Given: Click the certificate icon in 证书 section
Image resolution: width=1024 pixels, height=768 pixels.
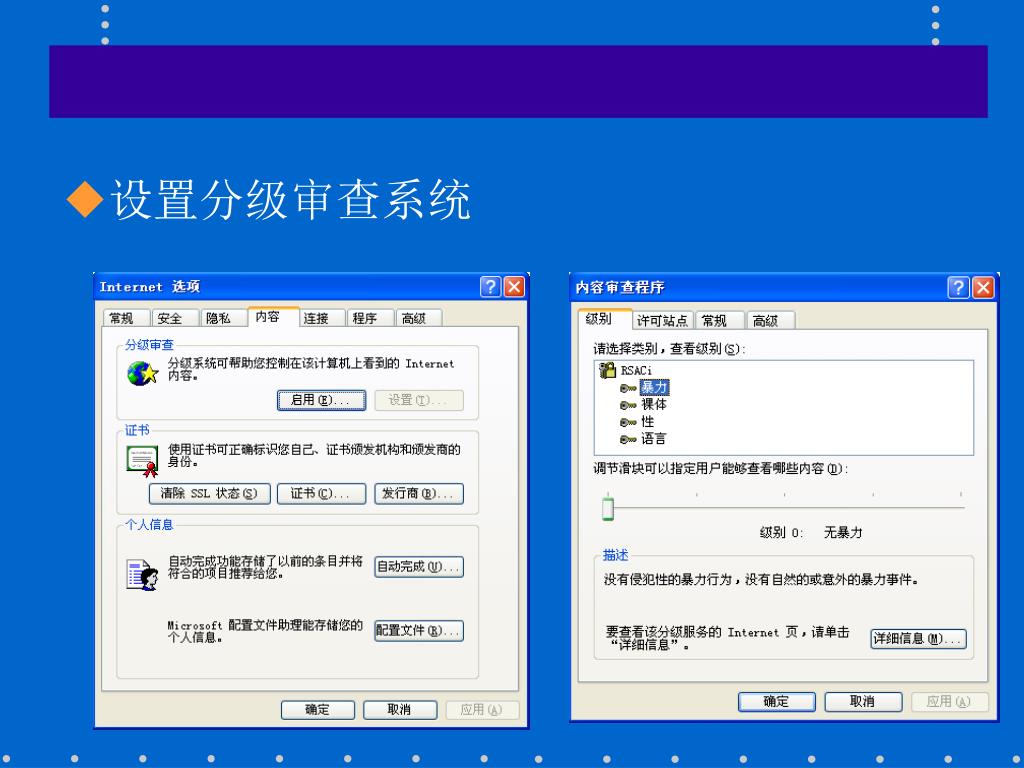Looking at the screenshot, I should (142, 460).
